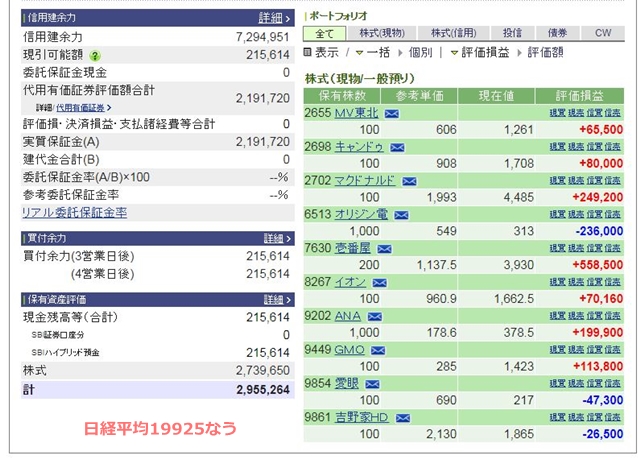Switch to the CW tab
Screen dimensions: 640x459
pyautogui.click(x=603, y=33)
